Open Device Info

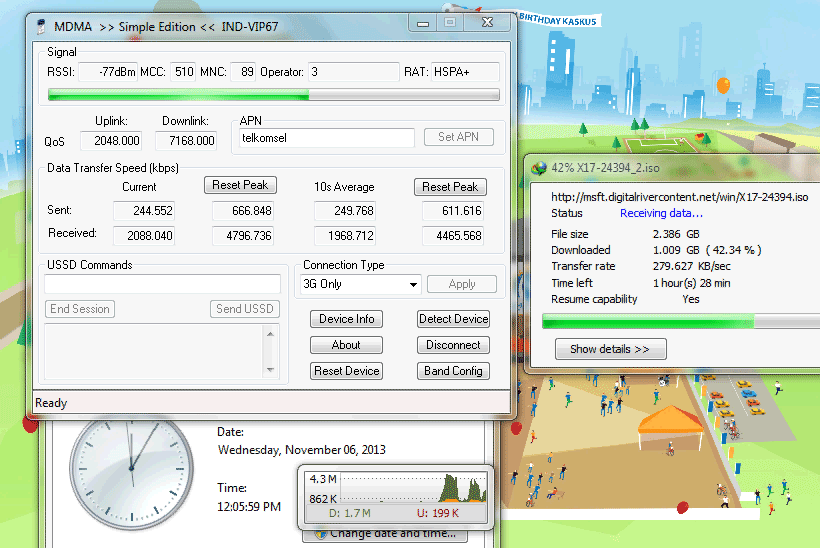pos(346,319)
